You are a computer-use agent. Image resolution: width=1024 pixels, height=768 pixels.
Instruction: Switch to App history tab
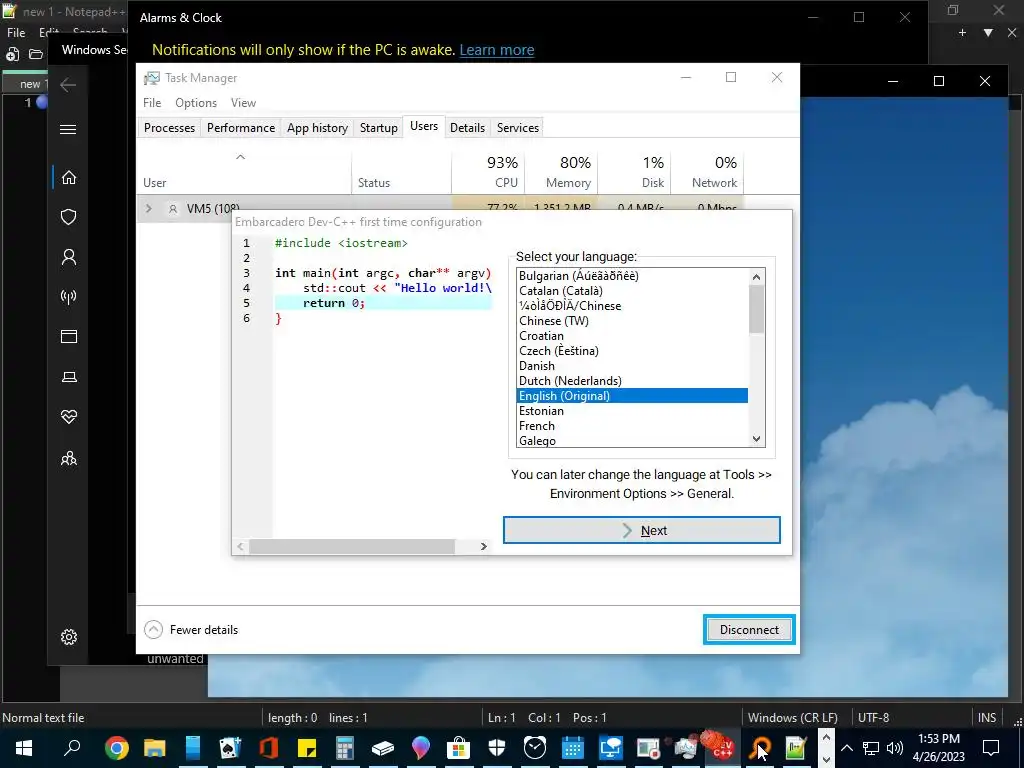(x=317, y=128)
